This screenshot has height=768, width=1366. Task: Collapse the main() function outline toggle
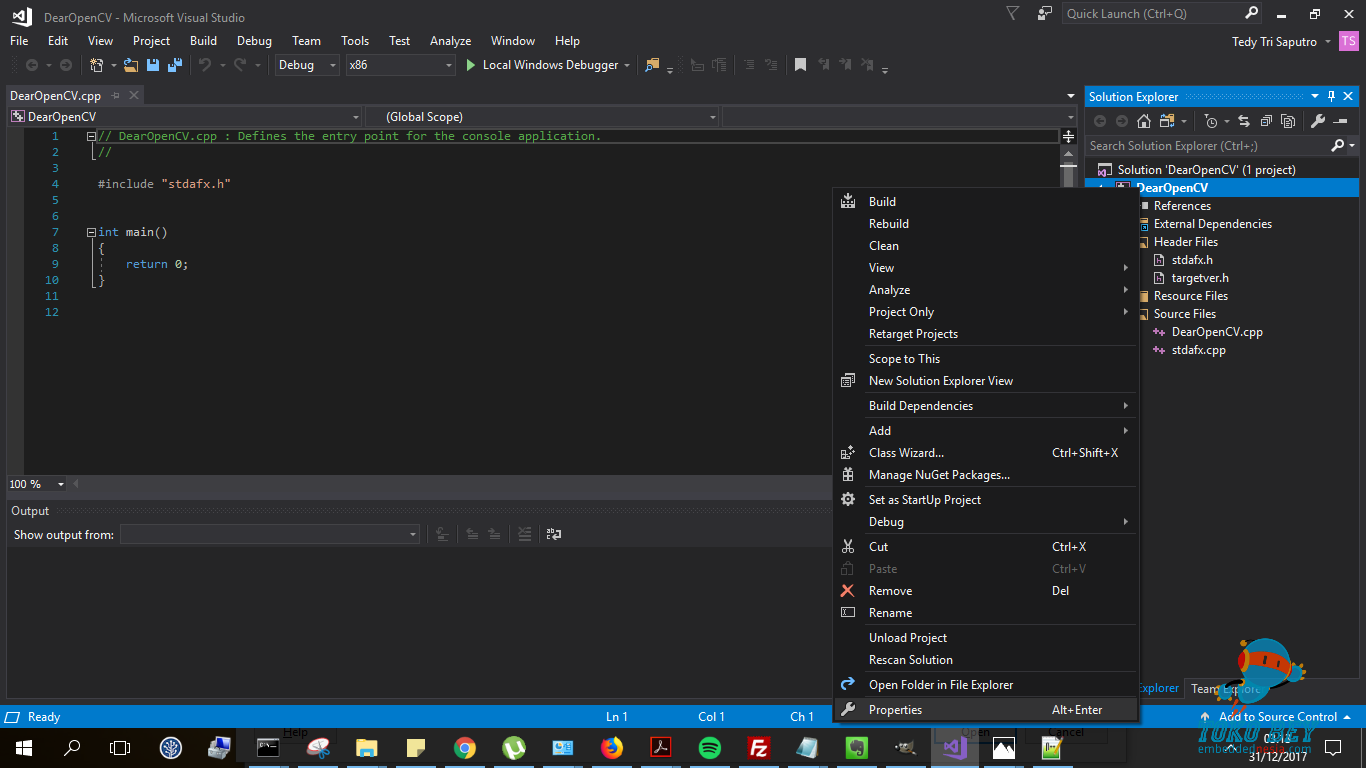tap(91, 232)
